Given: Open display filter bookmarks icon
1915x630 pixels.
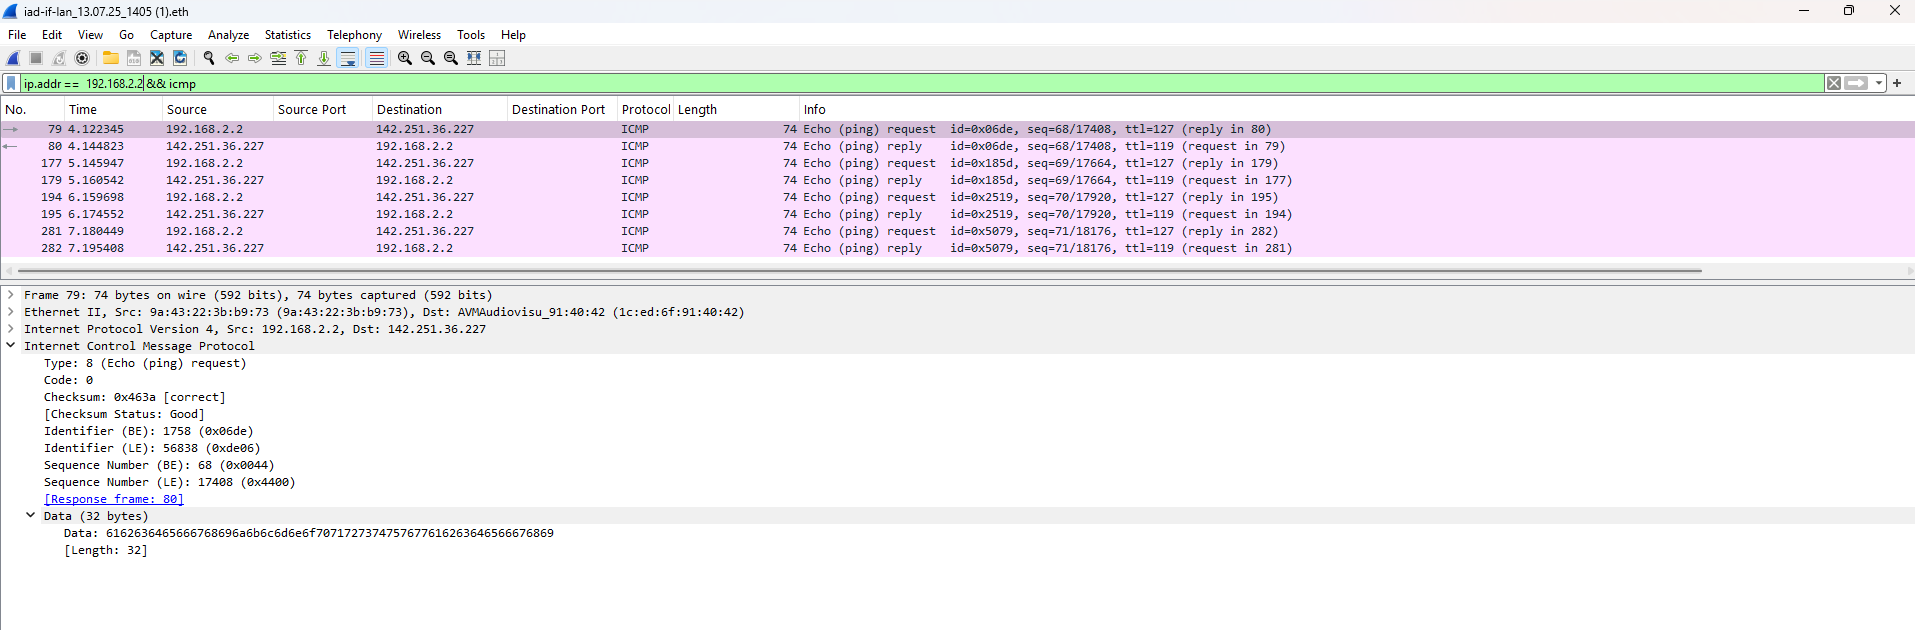Looking at the screenshot, I should pyautogui.click(x=11, y=83).
